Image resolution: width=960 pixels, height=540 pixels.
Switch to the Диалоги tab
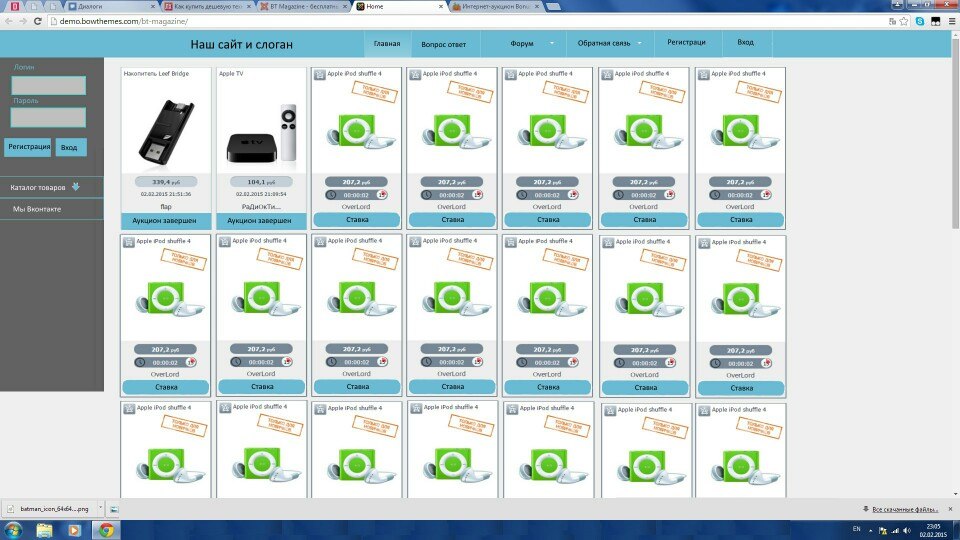(x=110, y=6)
